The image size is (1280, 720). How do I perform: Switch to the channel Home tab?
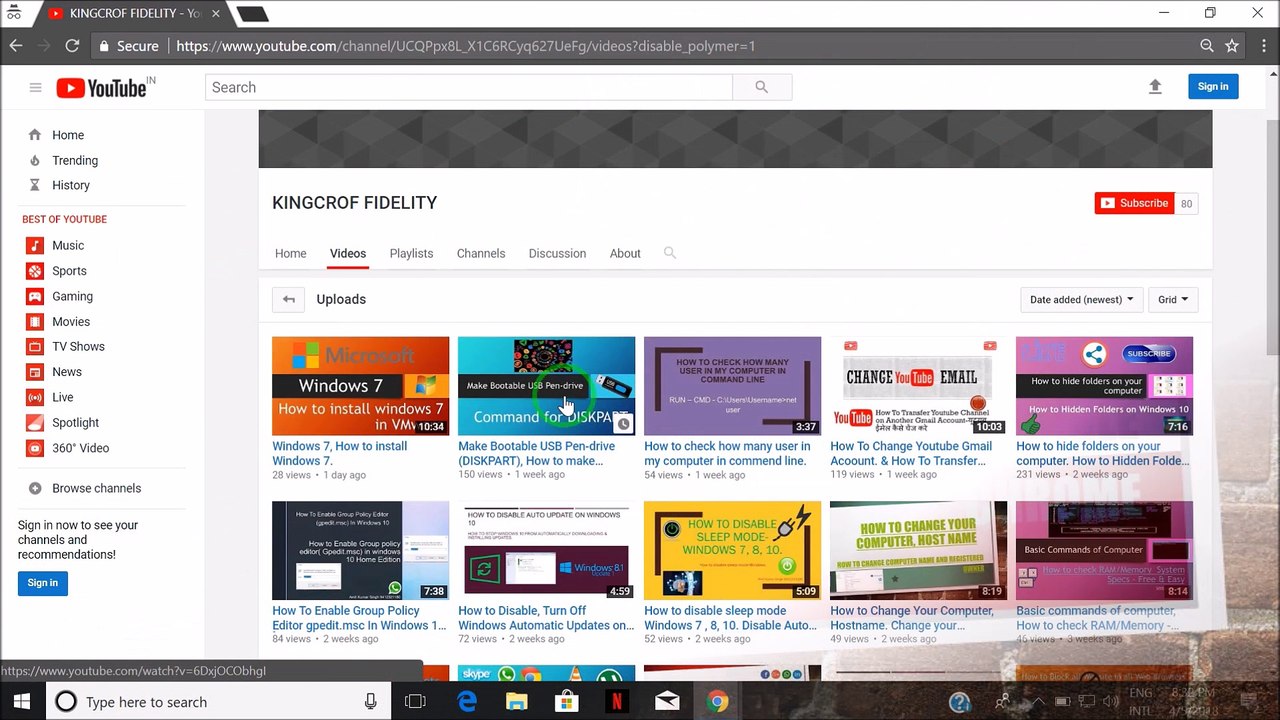point(291,253)
